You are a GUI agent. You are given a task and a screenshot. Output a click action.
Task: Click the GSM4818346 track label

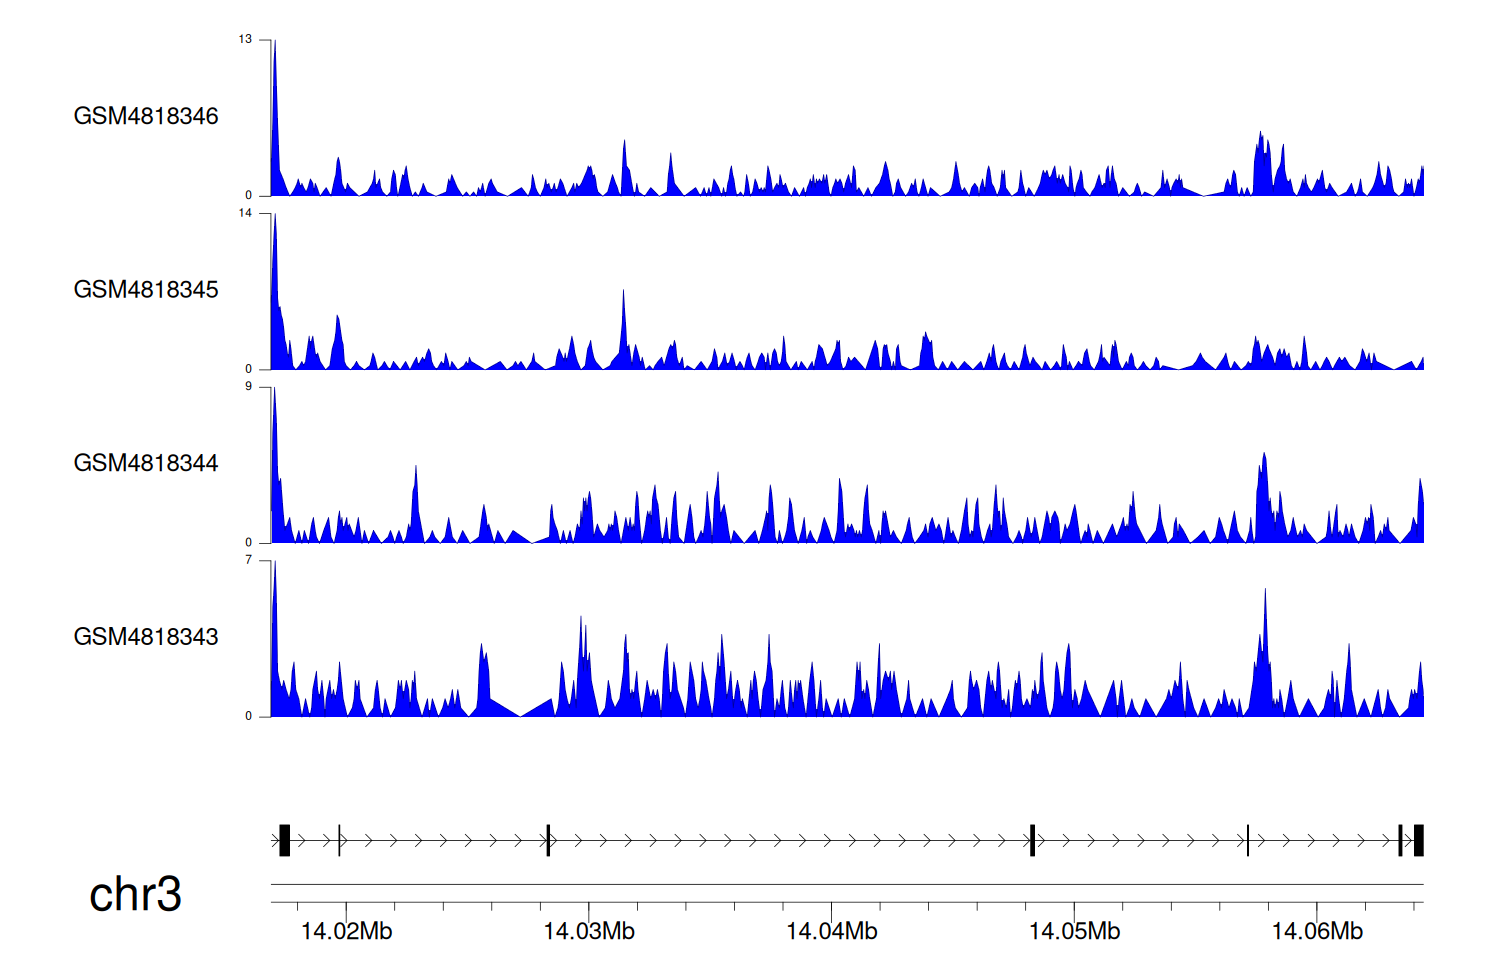coord(146,116)
